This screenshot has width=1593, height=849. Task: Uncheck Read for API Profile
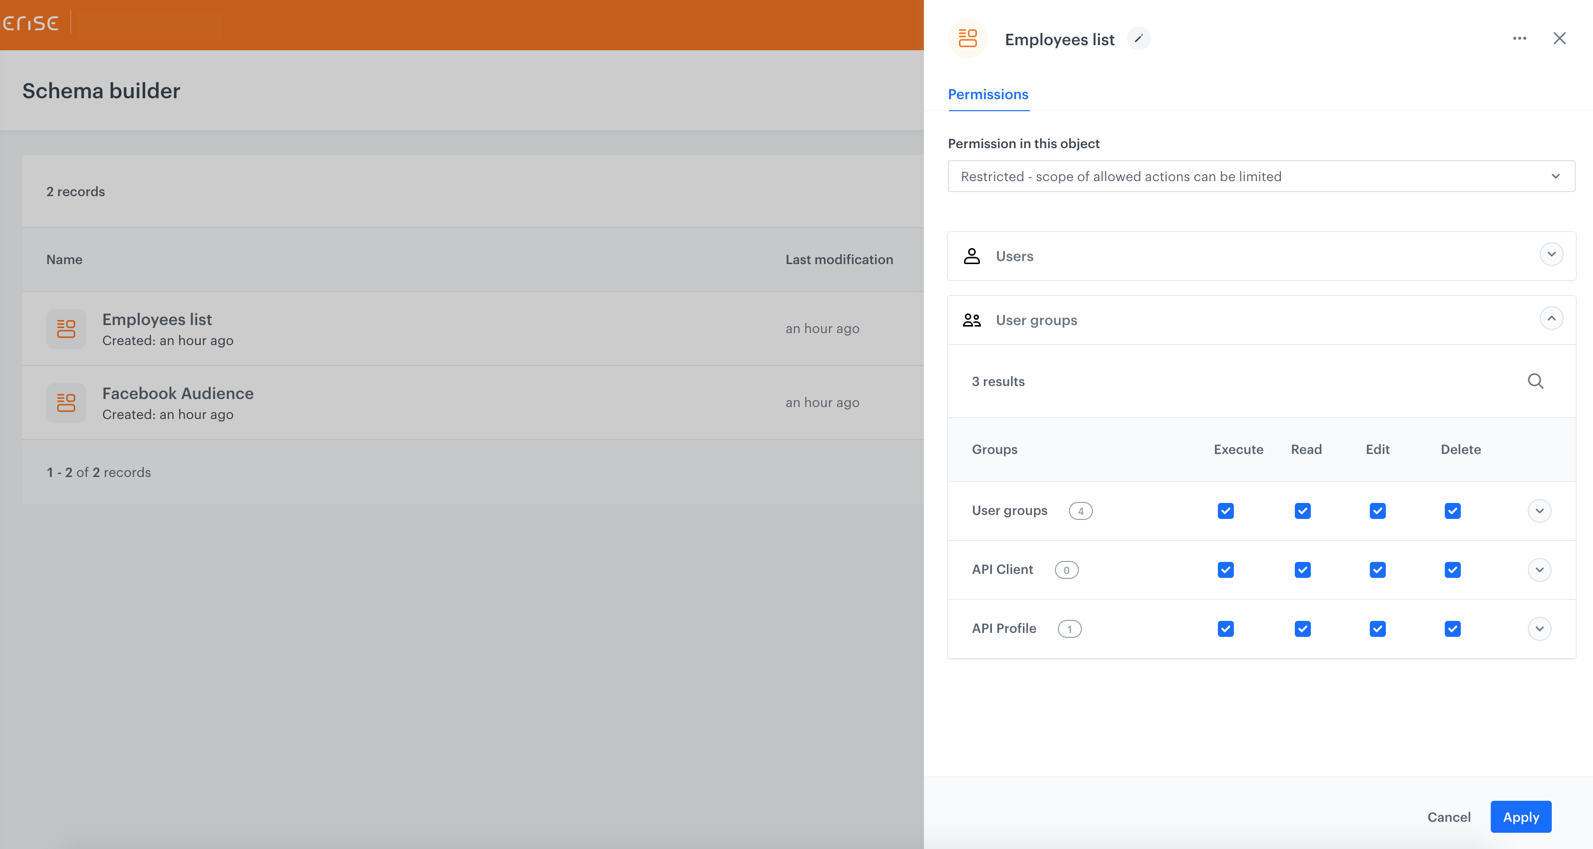coord(1302,629)
